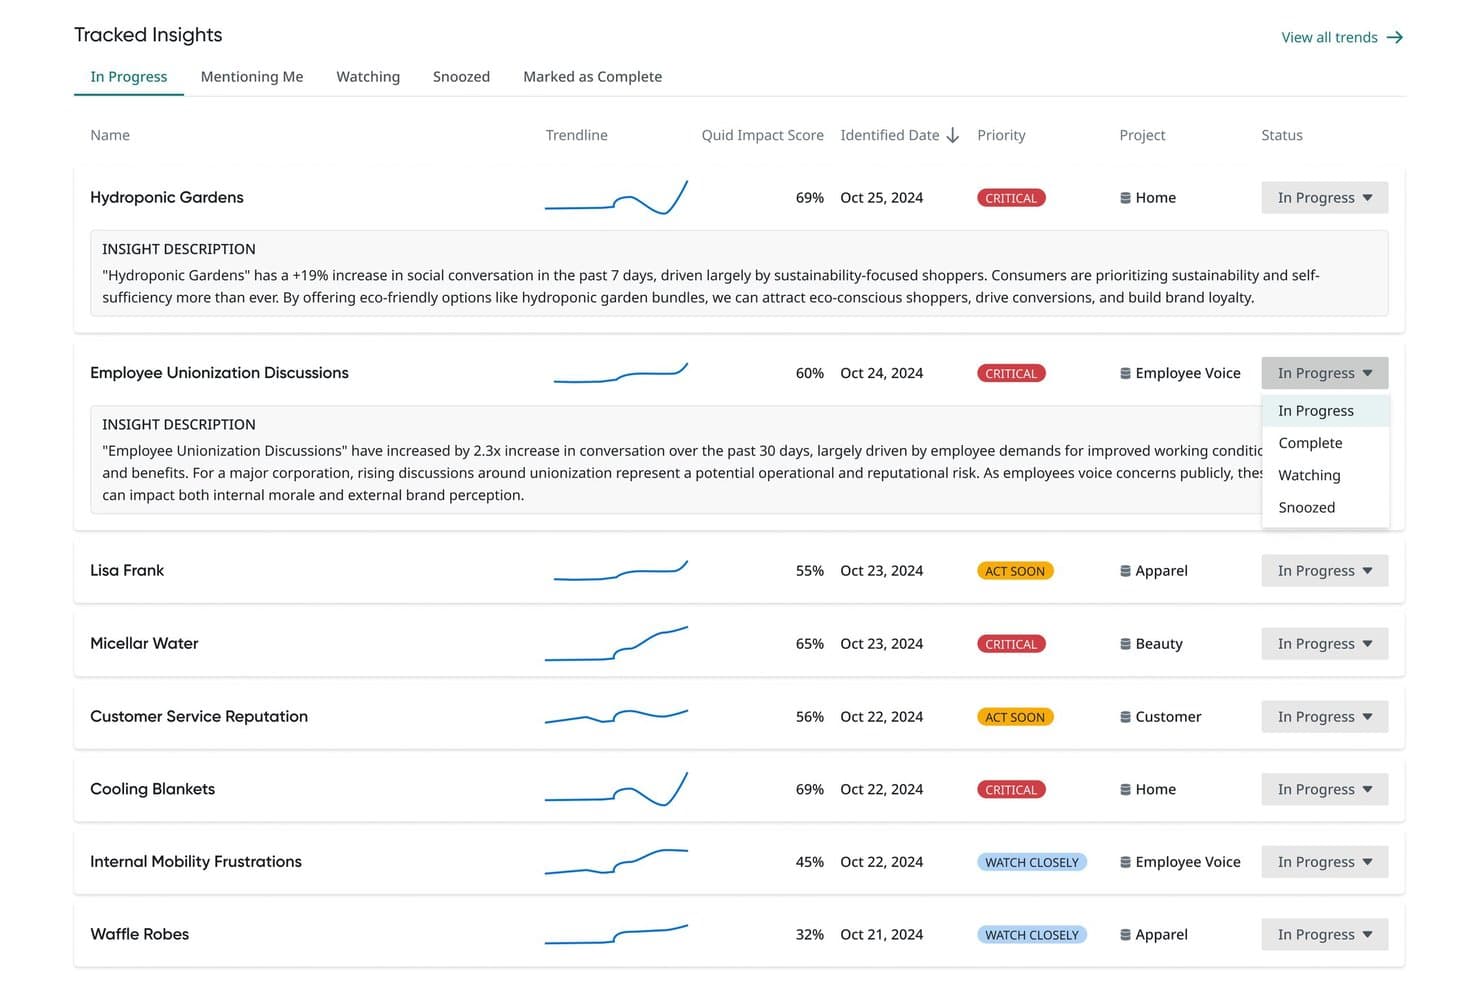Image resolution: width=1480 pixels, height=987 pixels.
Task: Select the In Progress tab
Action: point(129,77)
